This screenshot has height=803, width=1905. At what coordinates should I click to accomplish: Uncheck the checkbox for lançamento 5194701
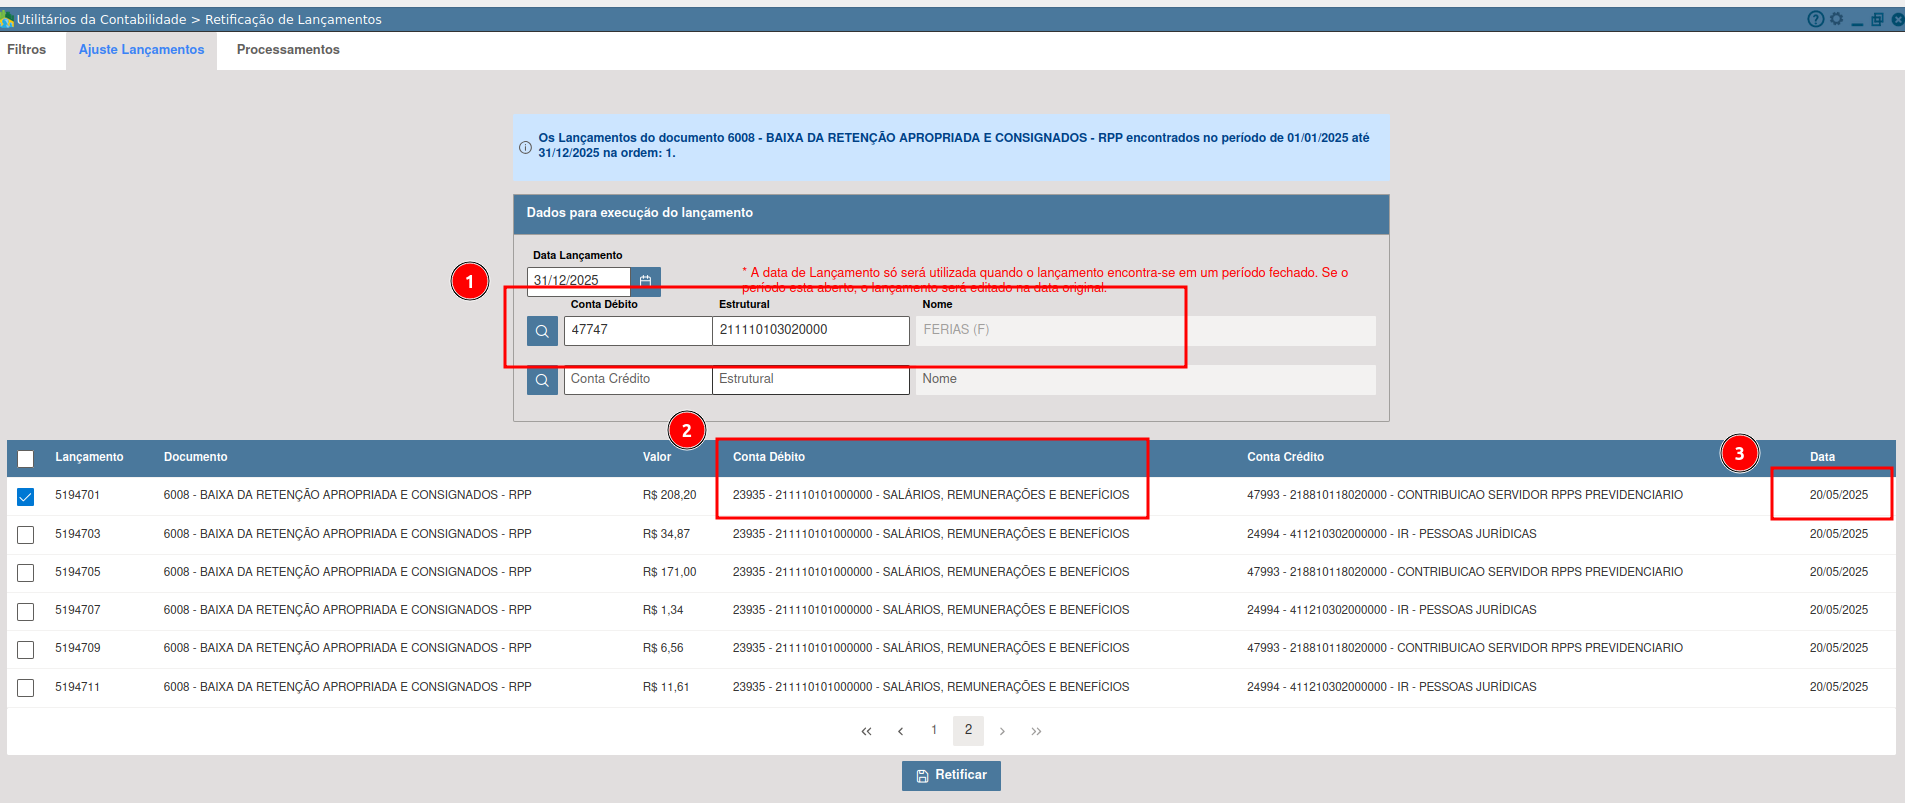[26, 497]
